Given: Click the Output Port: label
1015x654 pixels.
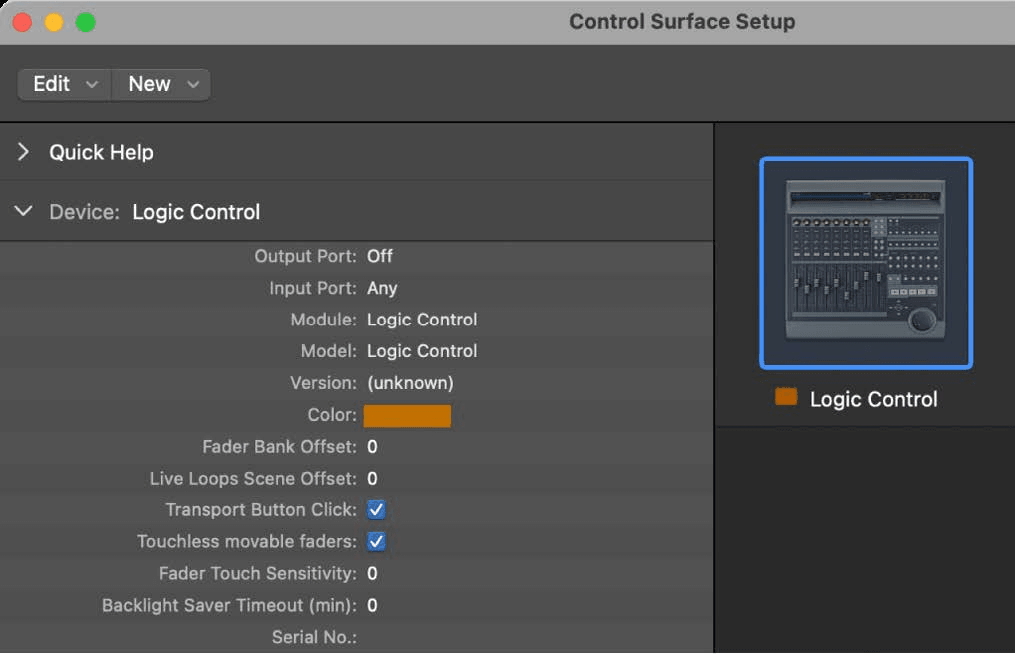Looking at the screenshot, I should tap(306, 256).
